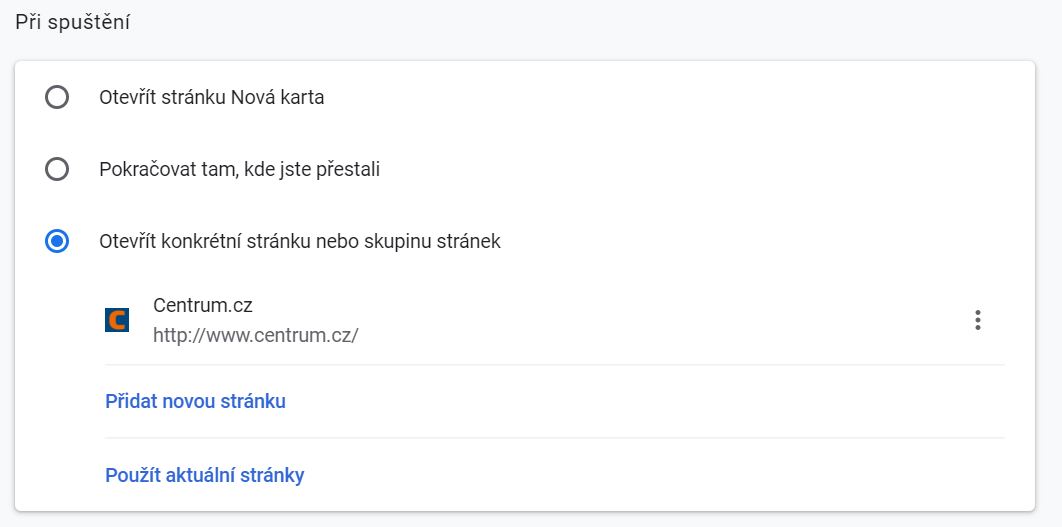Click the orange Centrum.cz favicon

point(117,320)
